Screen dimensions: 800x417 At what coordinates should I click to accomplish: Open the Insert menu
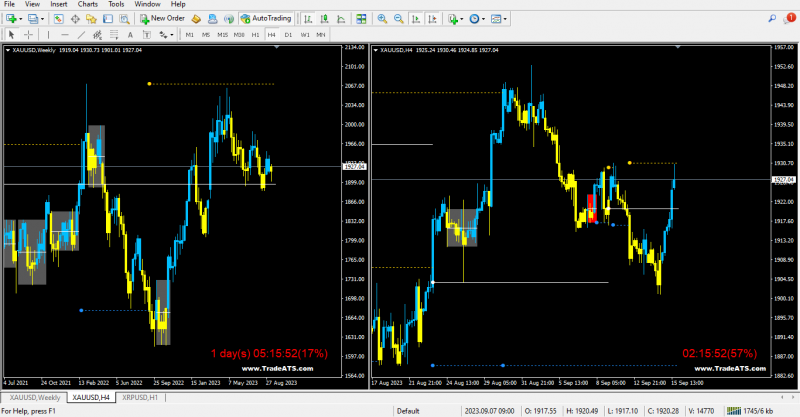[59, 4]
